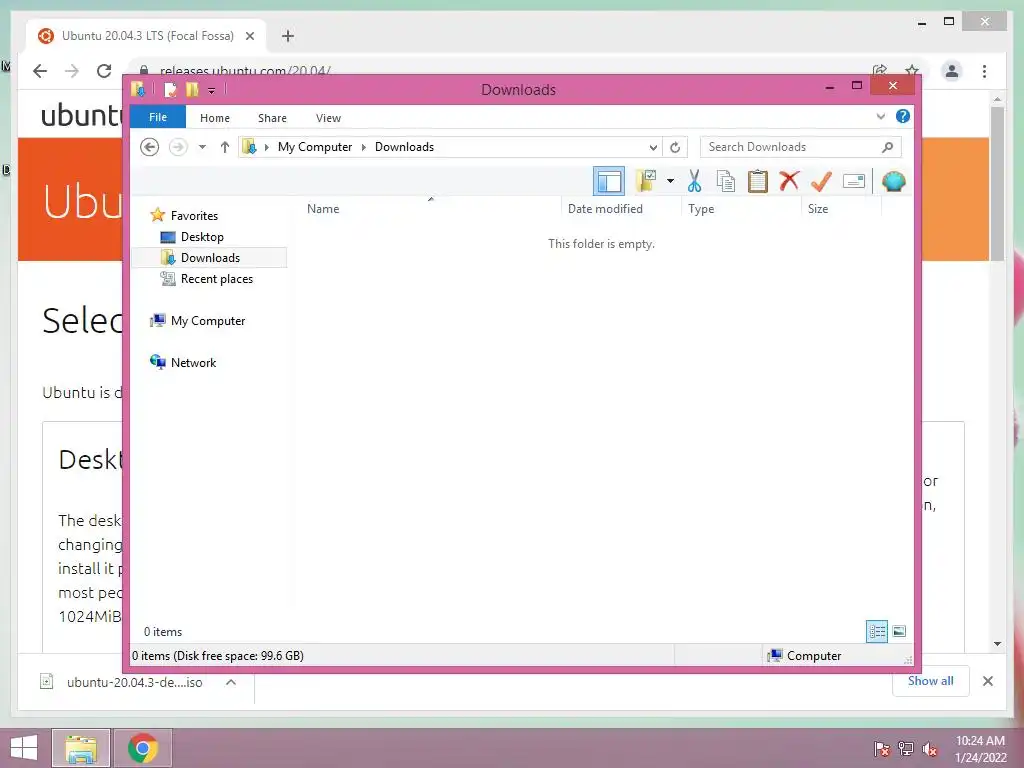The height and width of the screenshot is (768, 1024).
Task: Open recent locations dropdown arrow
Action: 202,147
